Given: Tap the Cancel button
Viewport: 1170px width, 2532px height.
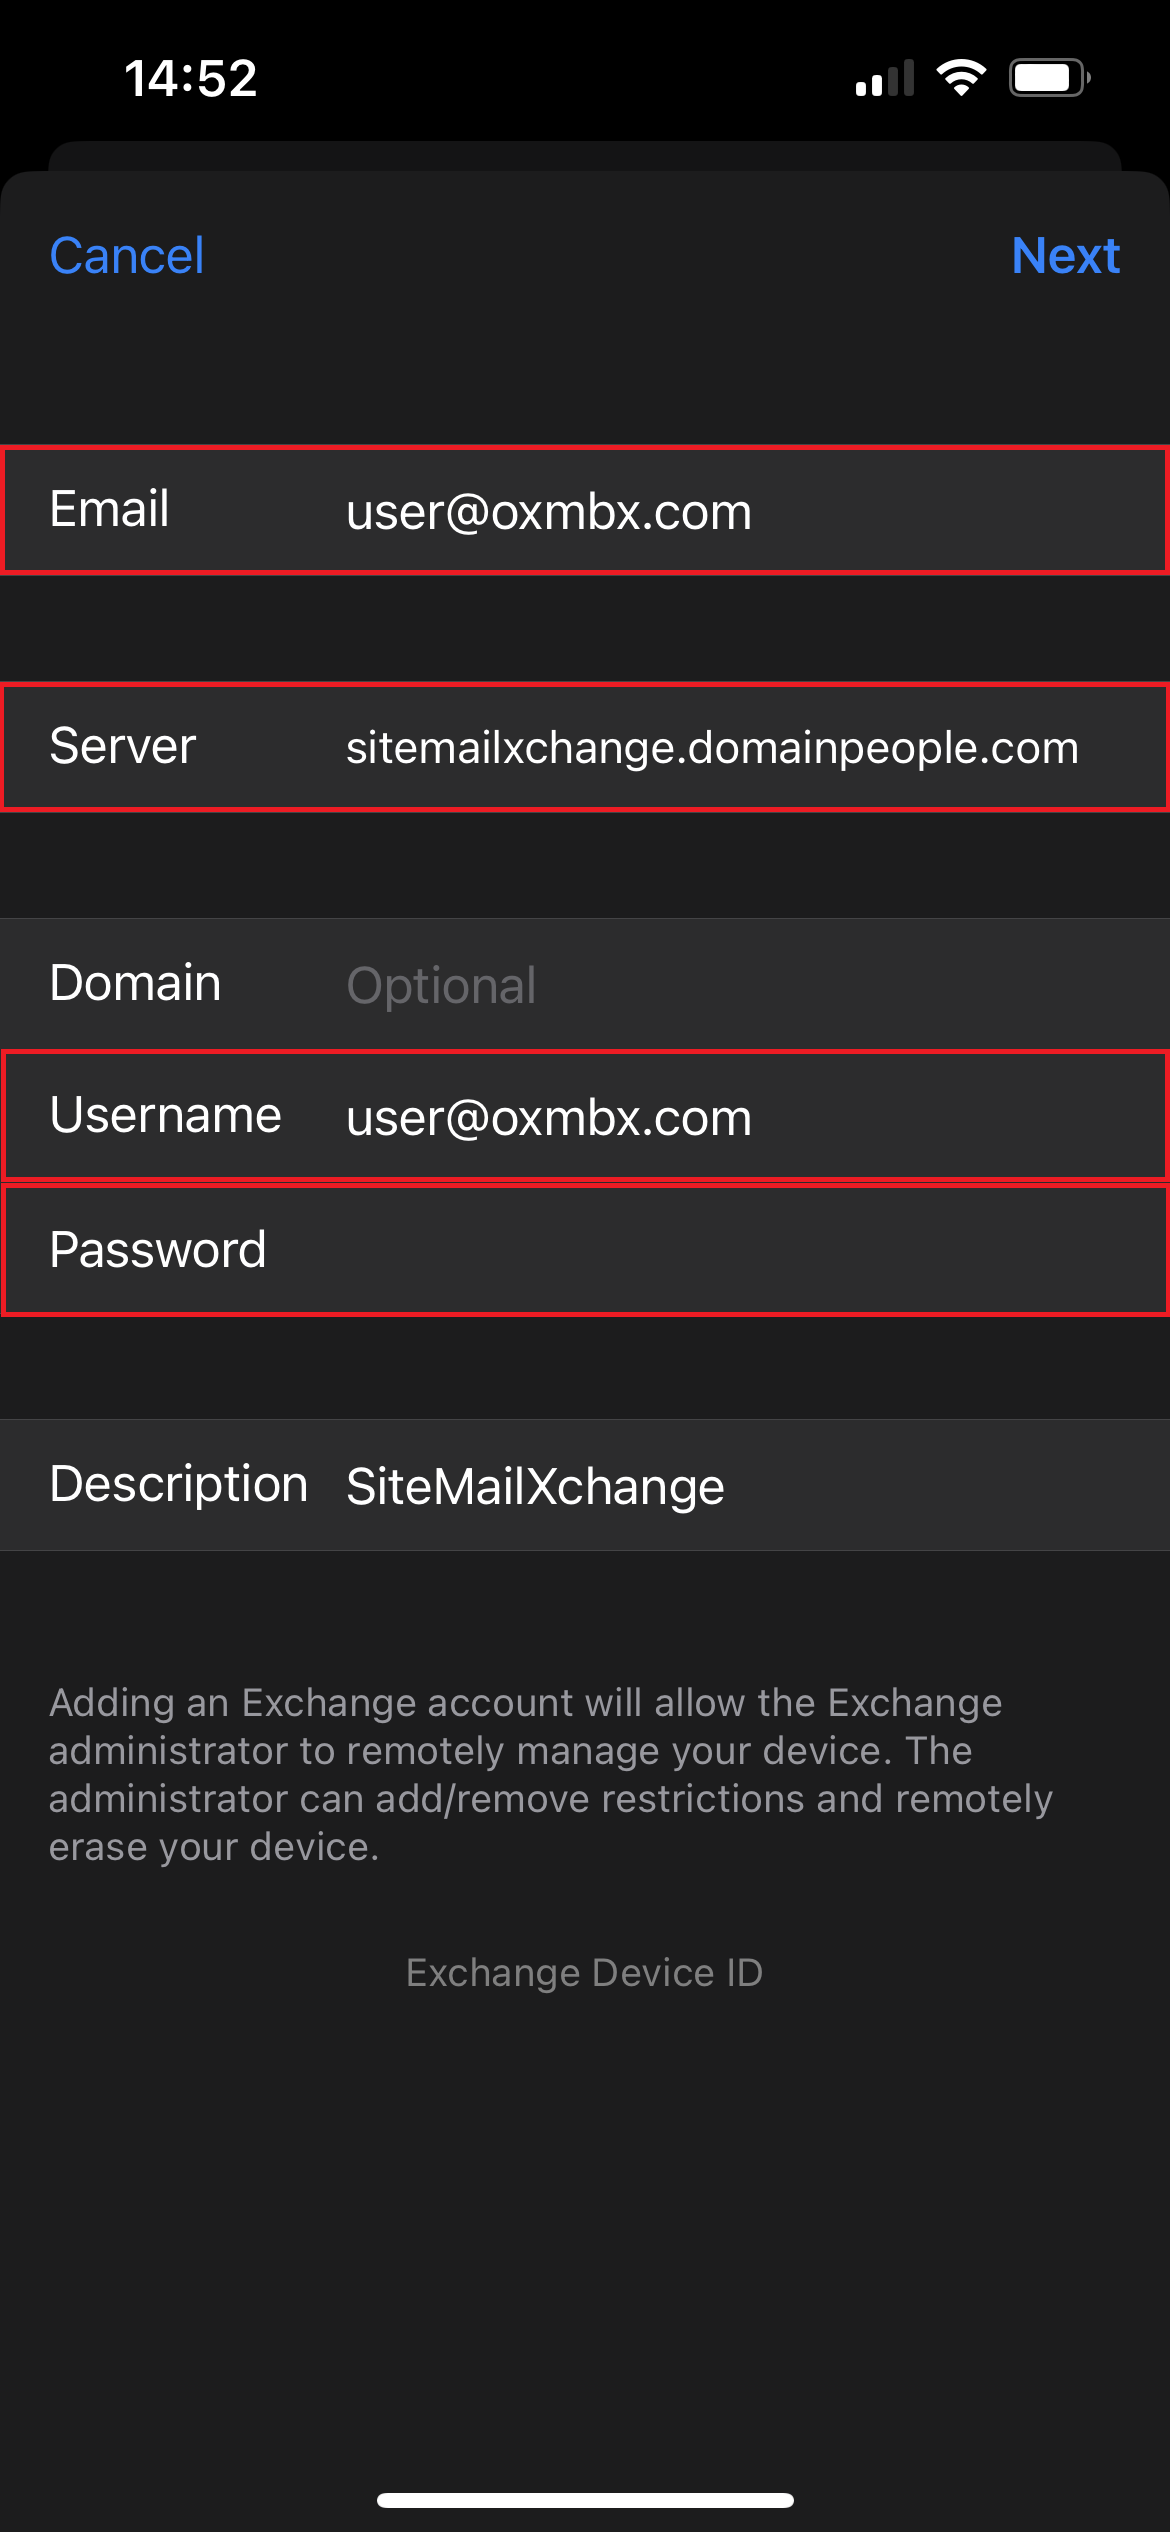Looking at the screenshot, I should (127, 255).
